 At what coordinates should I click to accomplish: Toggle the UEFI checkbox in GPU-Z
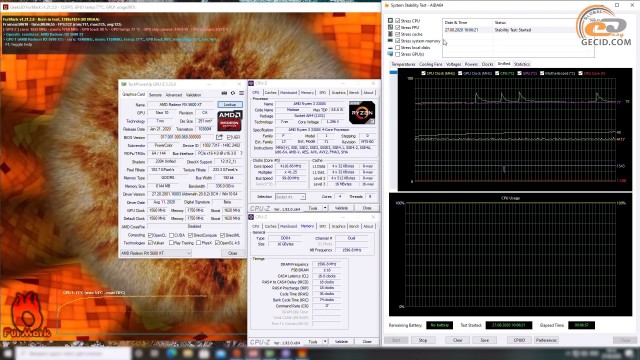pyautogui.click(x=229, y=137)
